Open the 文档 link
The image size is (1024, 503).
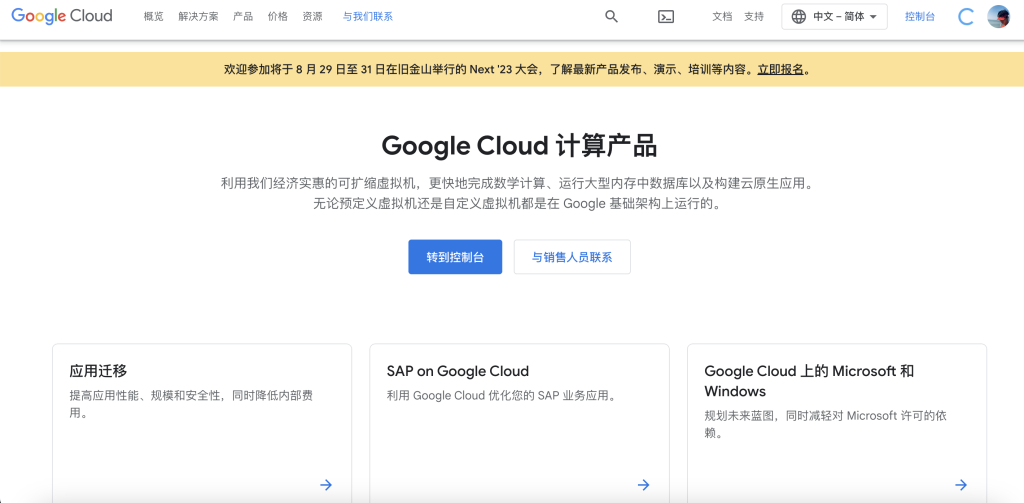(x=722, y=17)
